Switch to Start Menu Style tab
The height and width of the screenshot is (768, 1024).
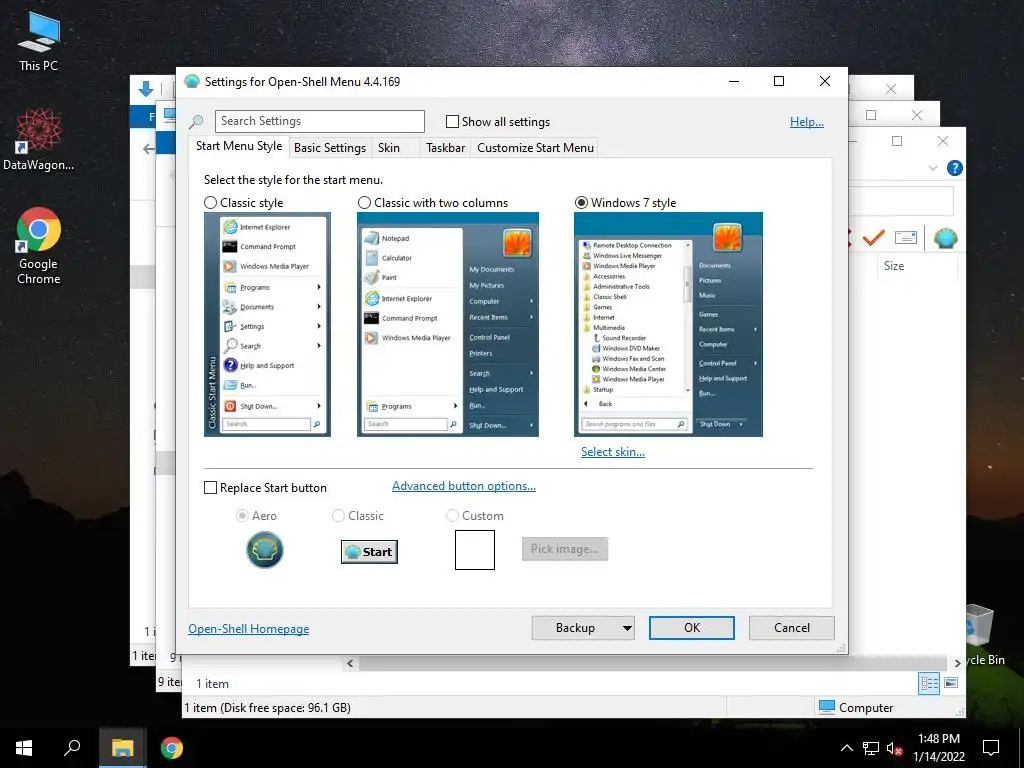click(239, 146)
